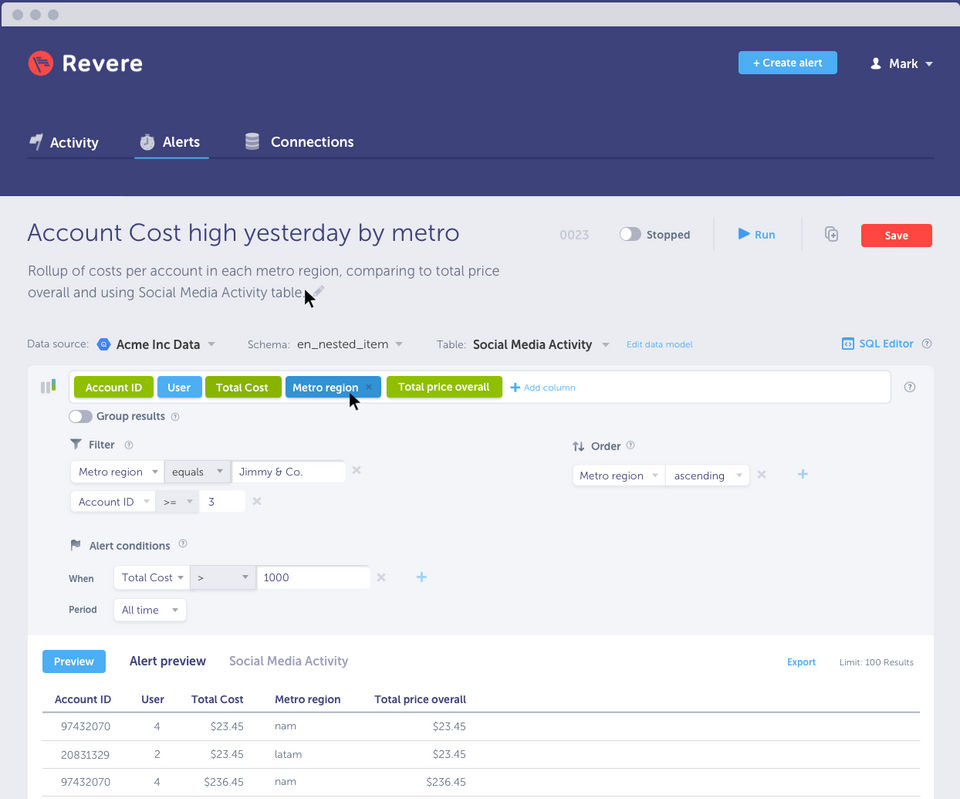Click the funnel Filter icon
The image size is (960, 799).
click(x=75, y=444)
